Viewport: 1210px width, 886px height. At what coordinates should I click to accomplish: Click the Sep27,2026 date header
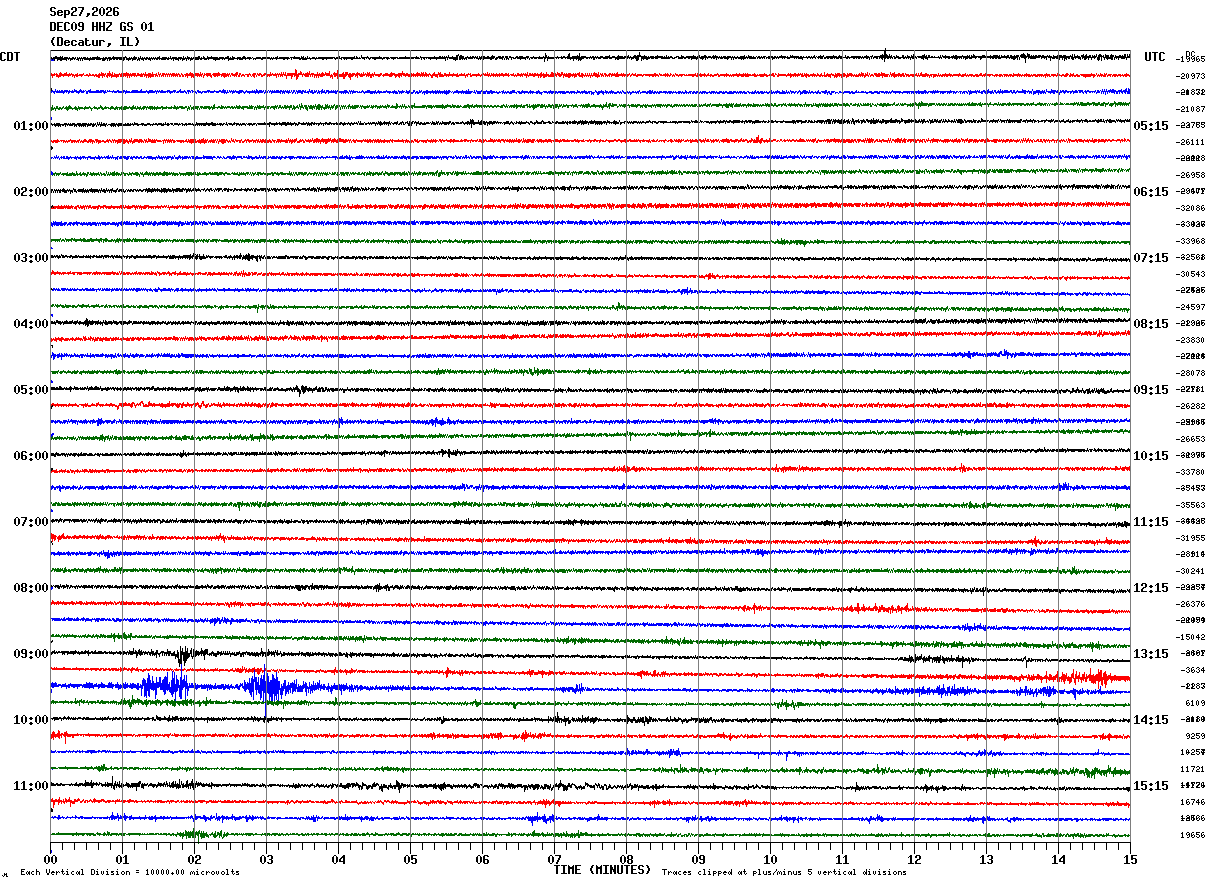click(x=85, y=12)
